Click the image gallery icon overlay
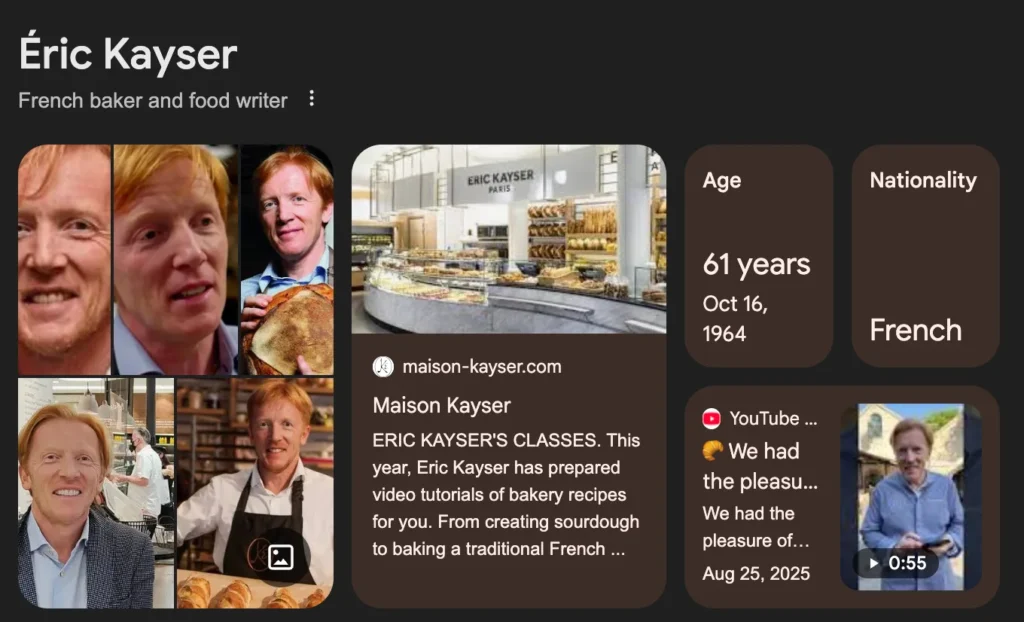The width and height of the screenshot is (1024, 622). tap(281, 557)
